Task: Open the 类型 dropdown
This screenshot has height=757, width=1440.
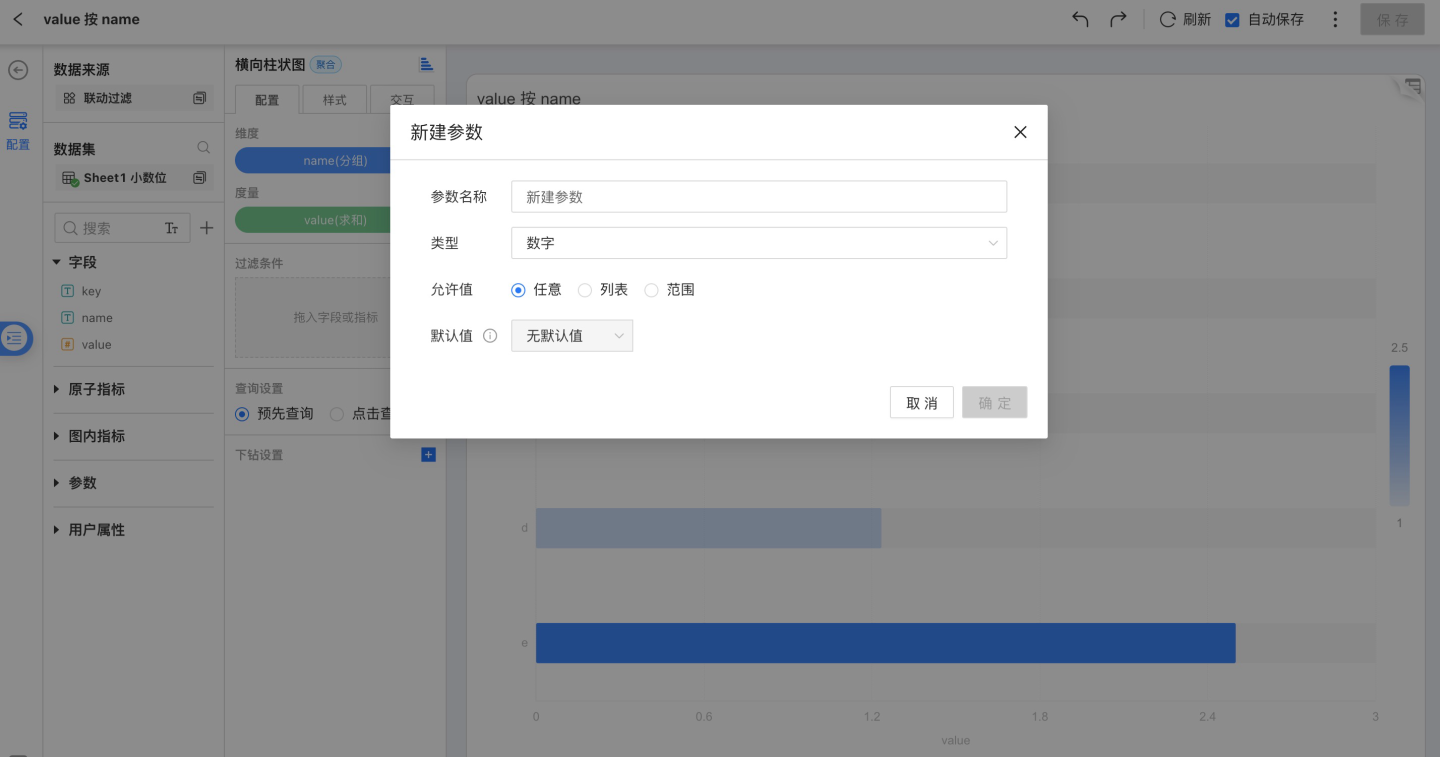Action: click(x=758, y=243)
